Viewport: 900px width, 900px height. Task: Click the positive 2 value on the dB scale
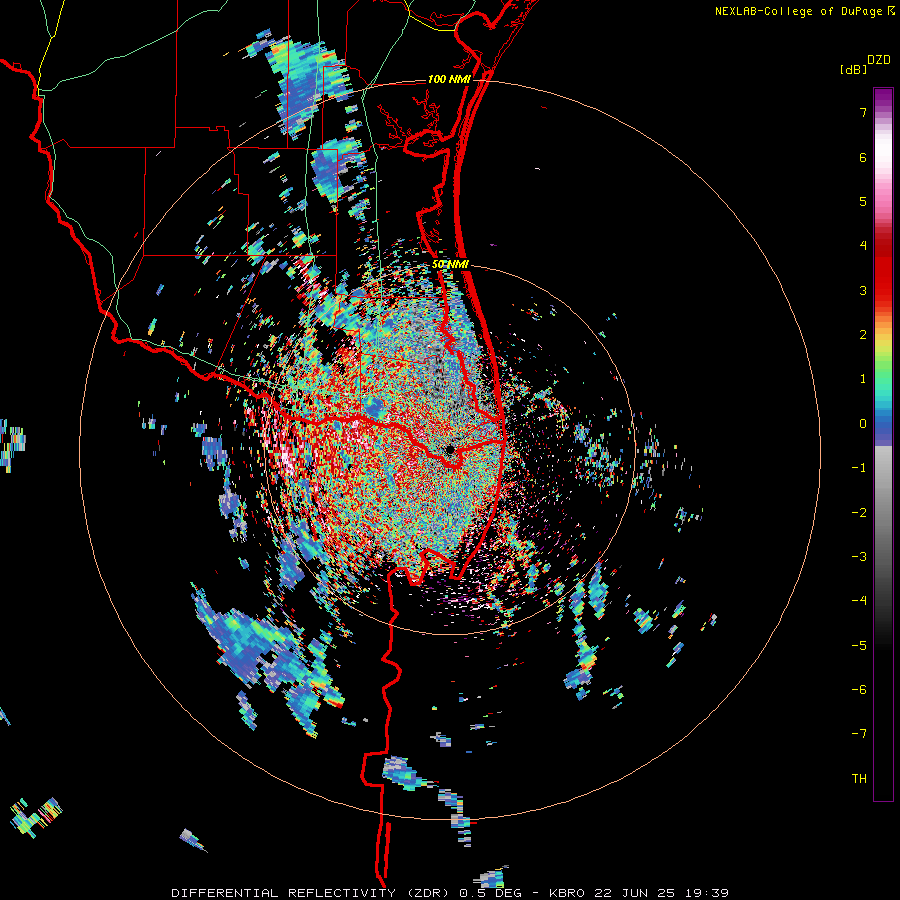click(863, 335)
